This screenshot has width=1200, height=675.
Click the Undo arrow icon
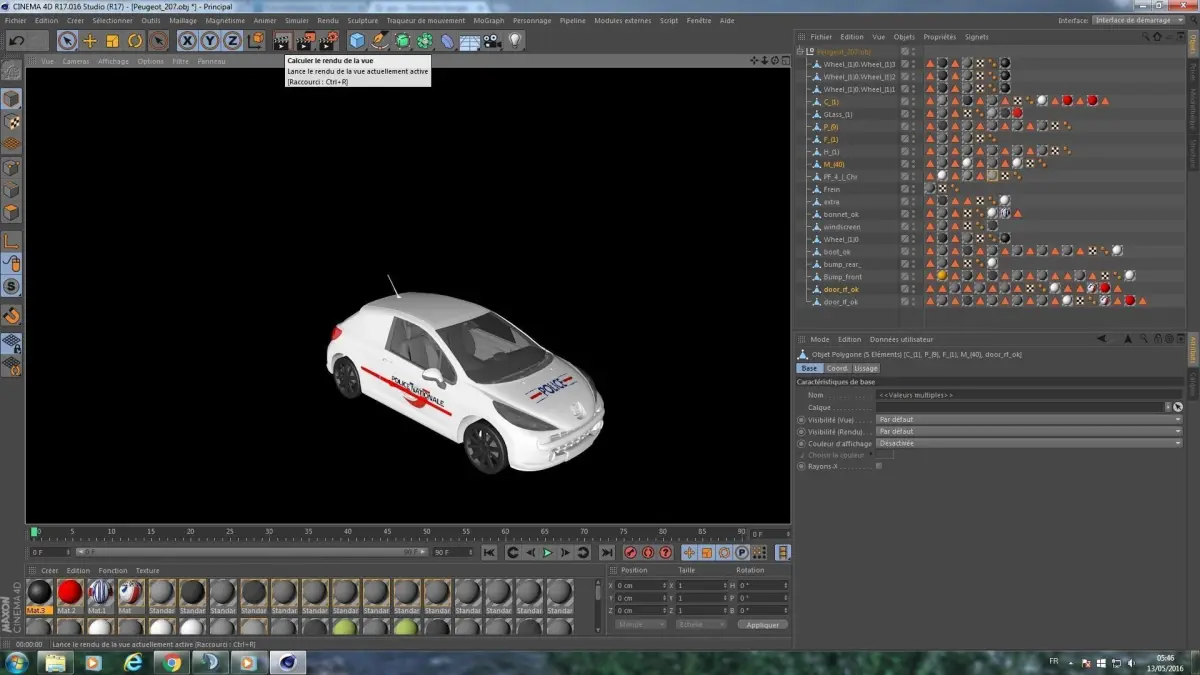pos(16,41)
